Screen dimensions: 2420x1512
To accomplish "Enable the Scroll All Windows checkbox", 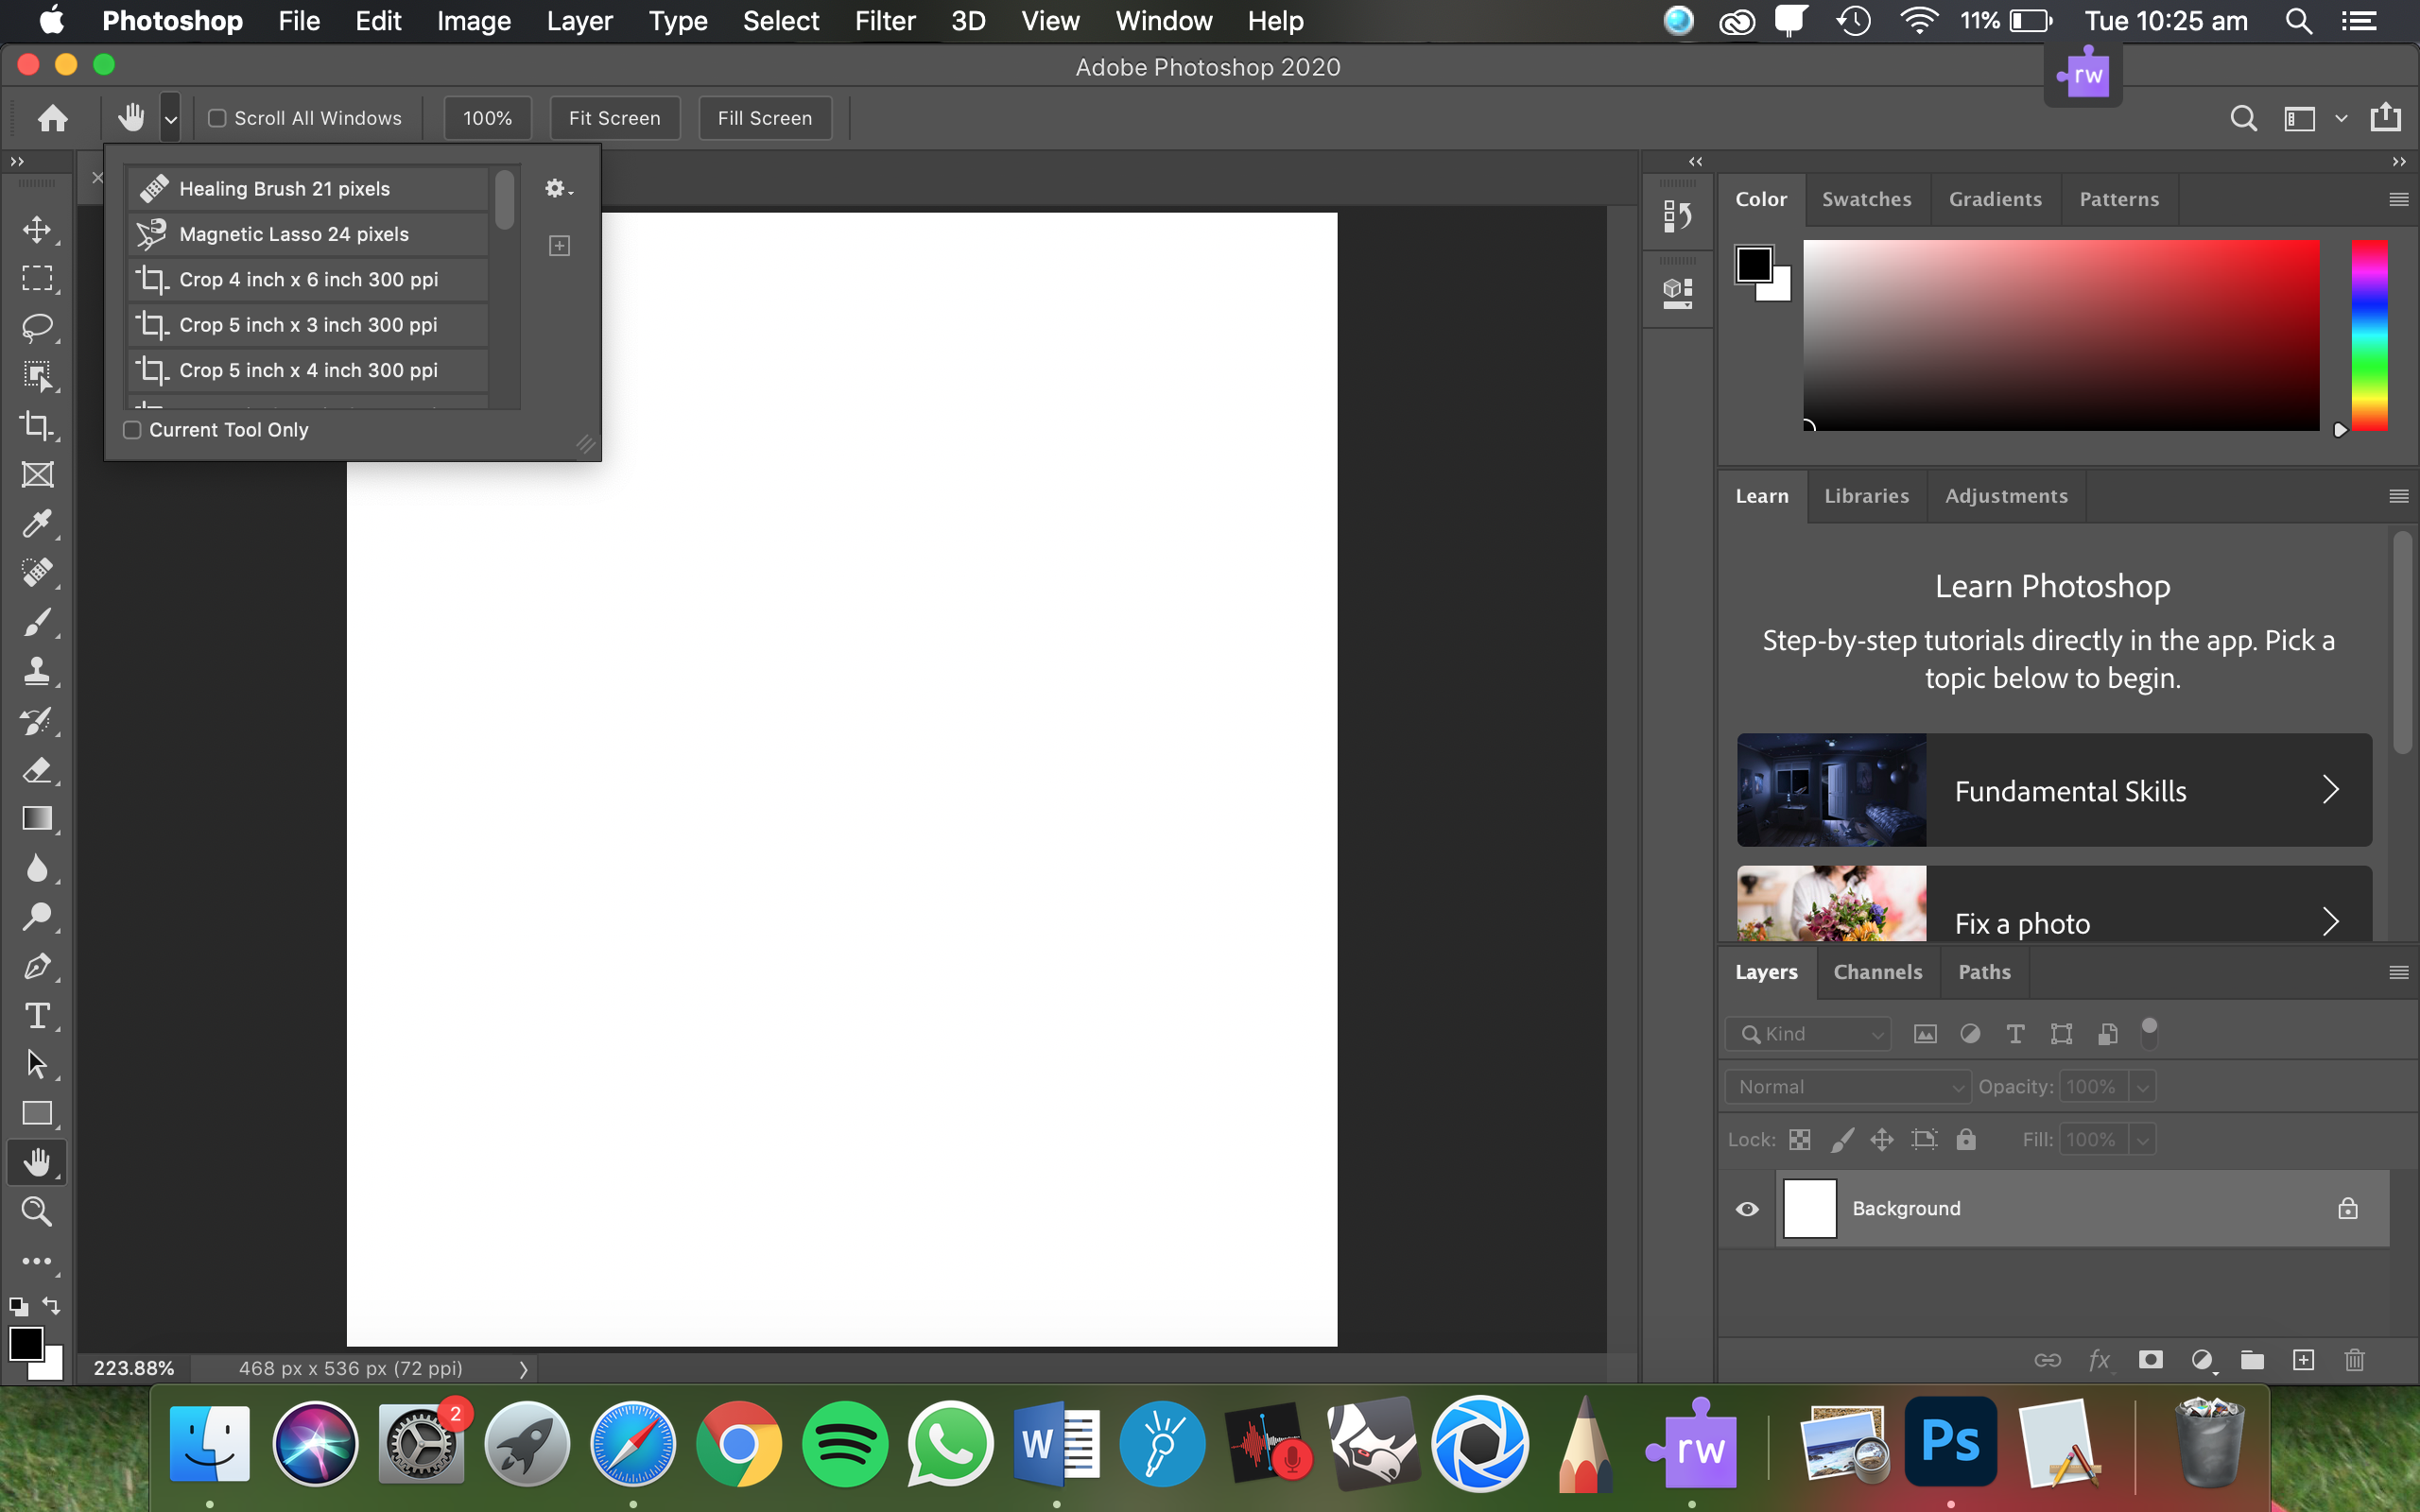I will (x=218, y=118).
